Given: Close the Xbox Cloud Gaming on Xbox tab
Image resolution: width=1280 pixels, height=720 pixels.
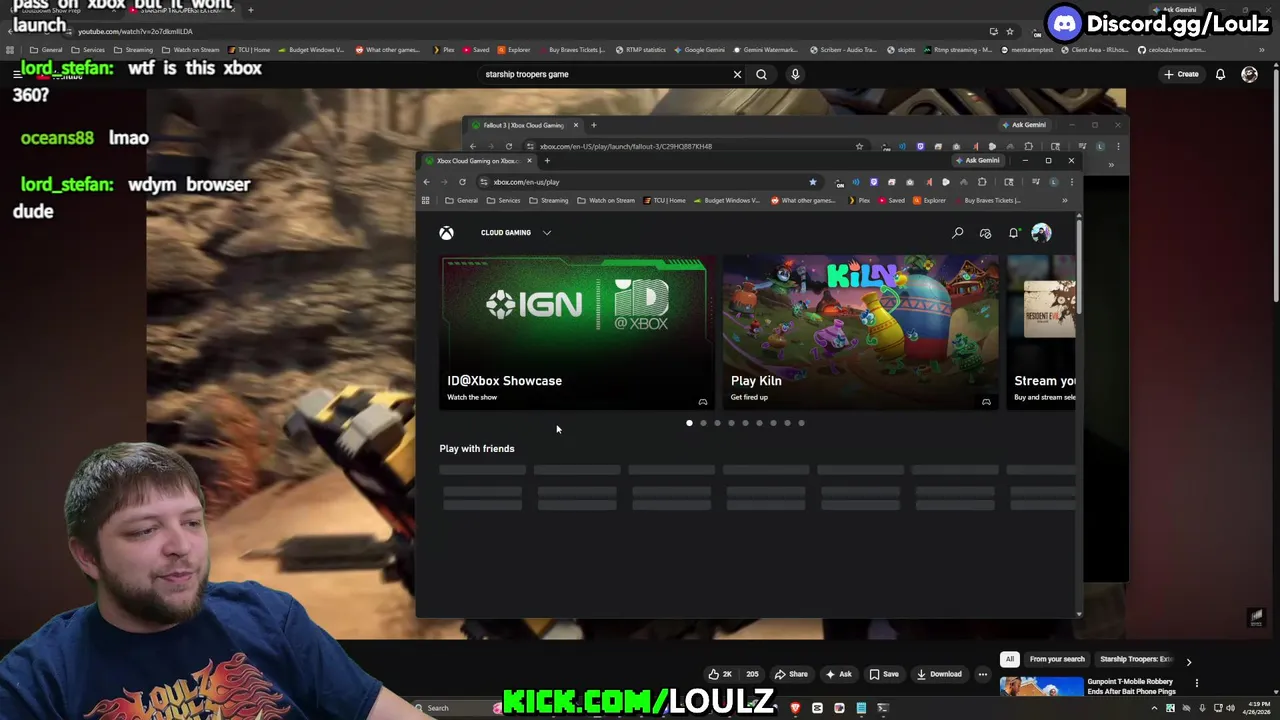Looking at the screenshot, I should pos(529,161).
